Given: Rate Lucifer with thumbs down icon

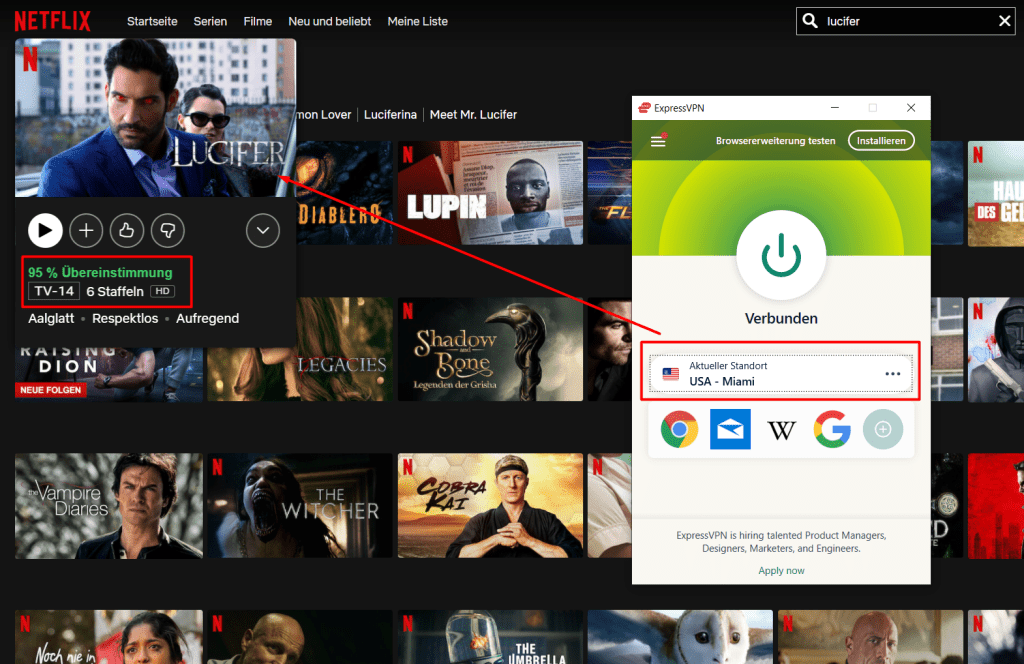Looking at the screenshot, I should coord(168,230).
